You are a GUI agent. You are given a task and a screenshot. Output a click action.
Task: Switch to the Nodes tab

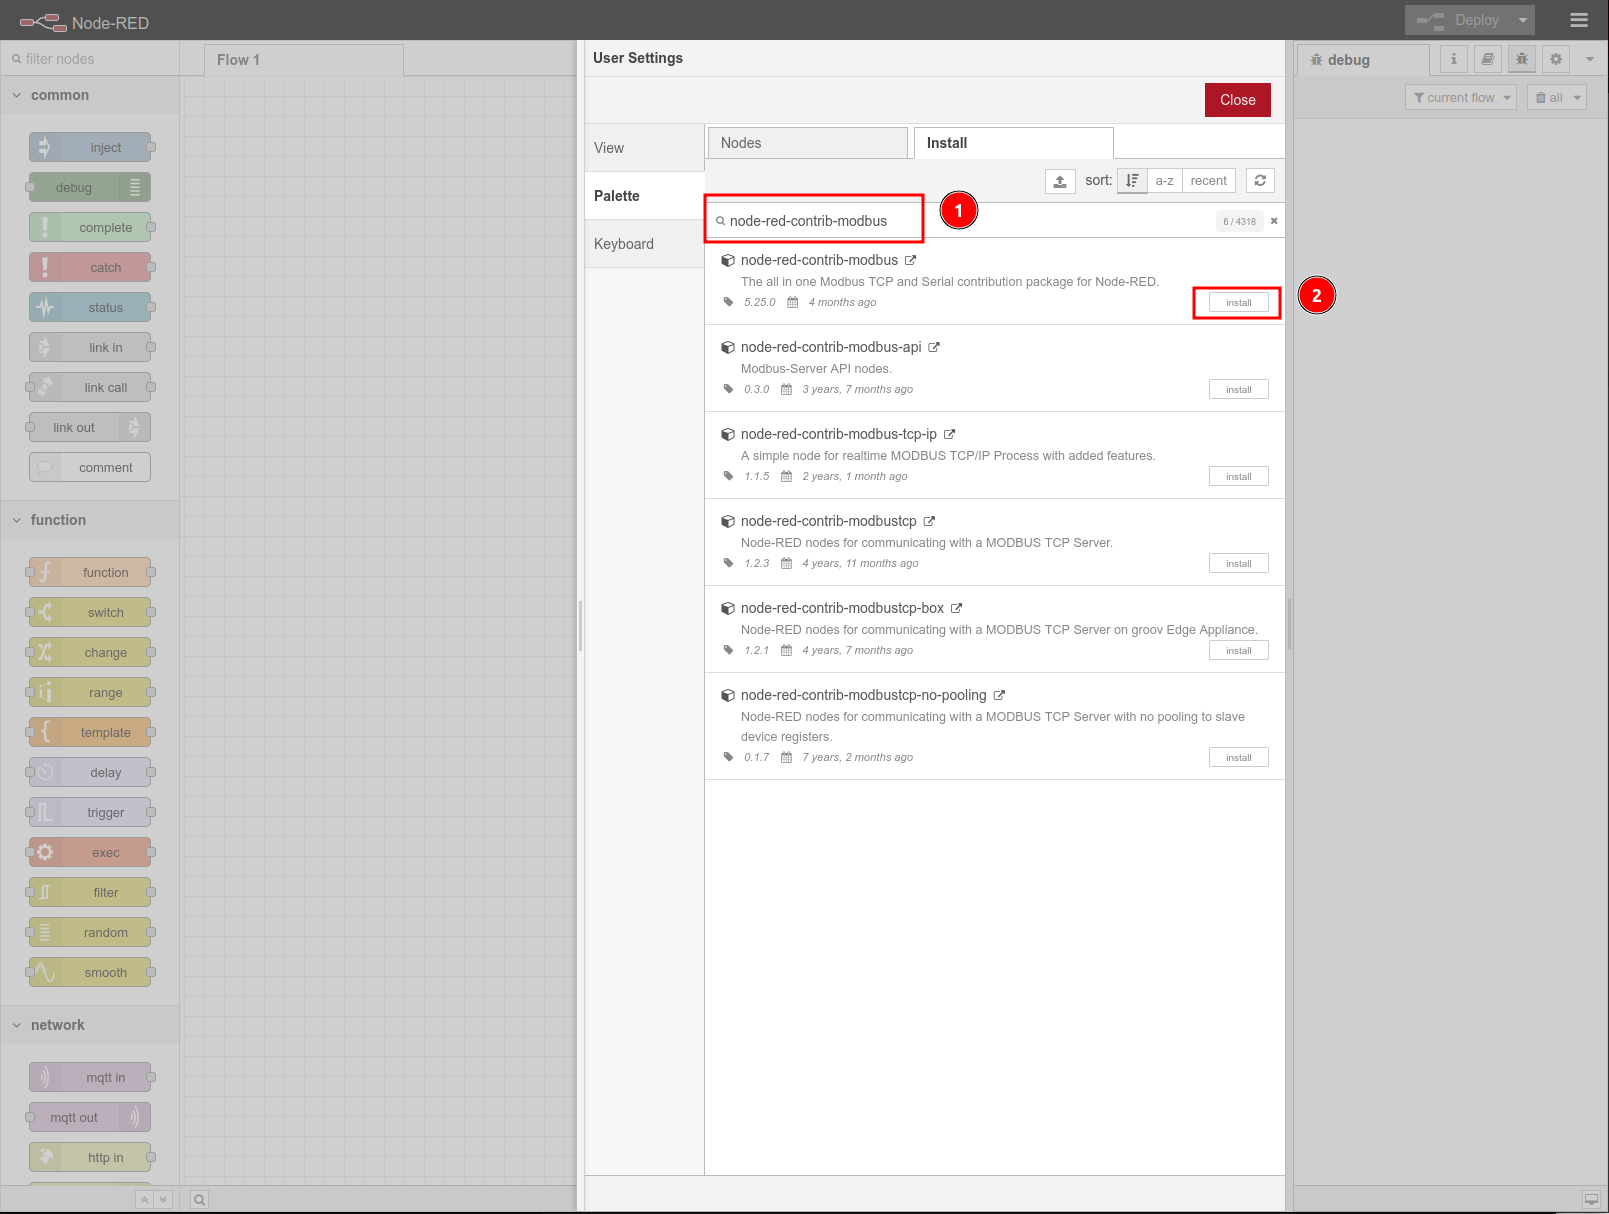point(808,143)
